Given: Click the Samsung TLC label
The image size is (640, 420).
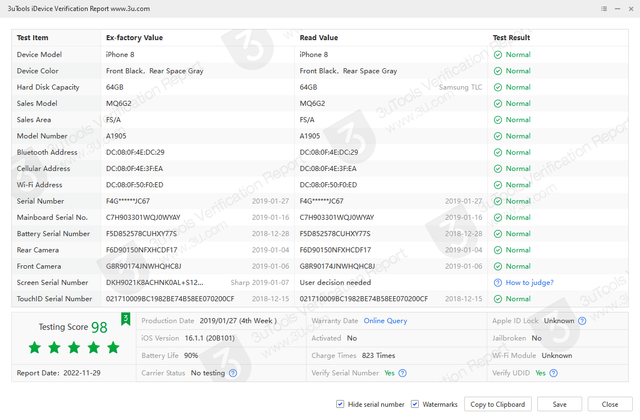Looking at the screenshot, I should 460,87.
